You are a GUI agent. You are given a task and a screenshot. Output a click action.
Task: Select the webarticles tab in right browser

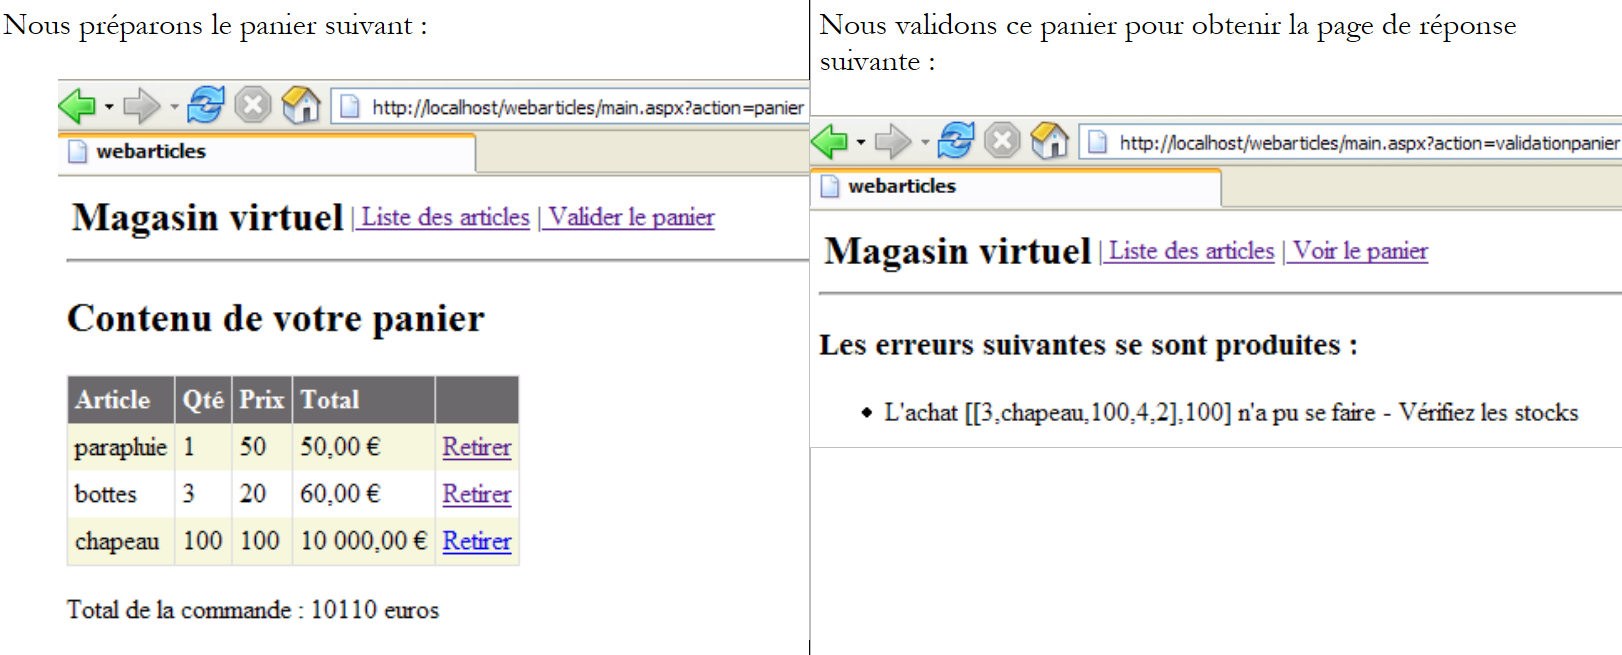point(901,186)
